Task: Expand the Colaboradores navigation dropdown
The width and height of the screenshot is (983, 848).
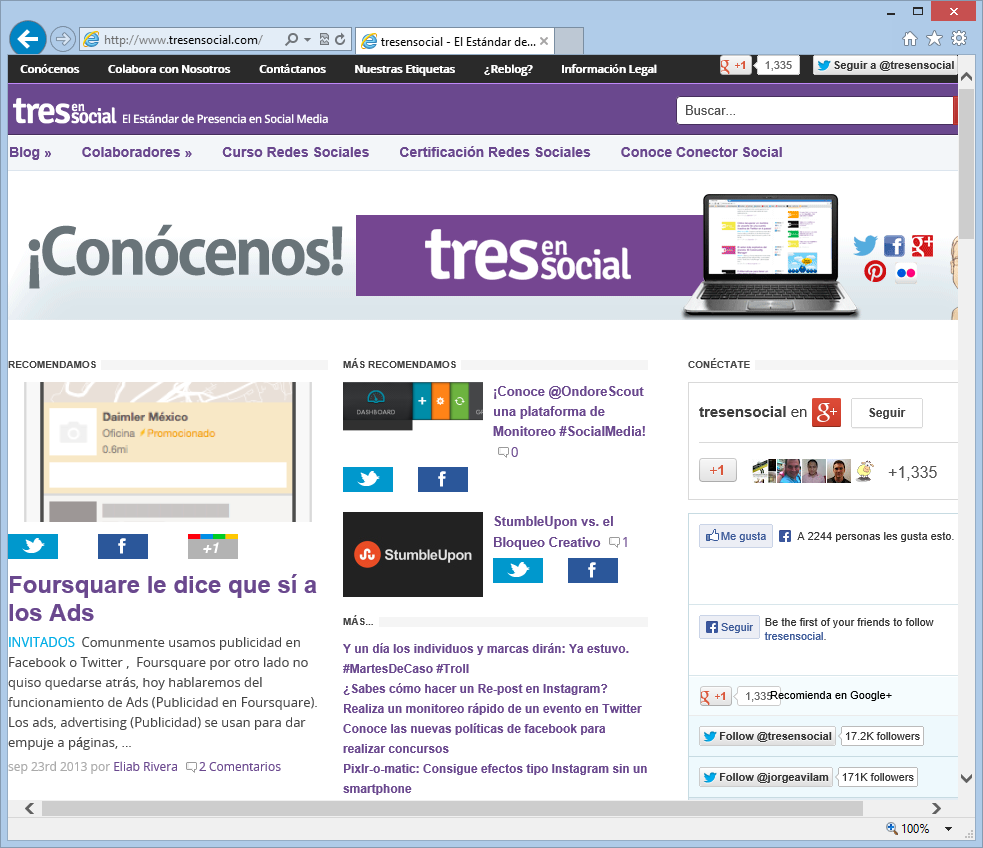Action: [x=137, y=152]
